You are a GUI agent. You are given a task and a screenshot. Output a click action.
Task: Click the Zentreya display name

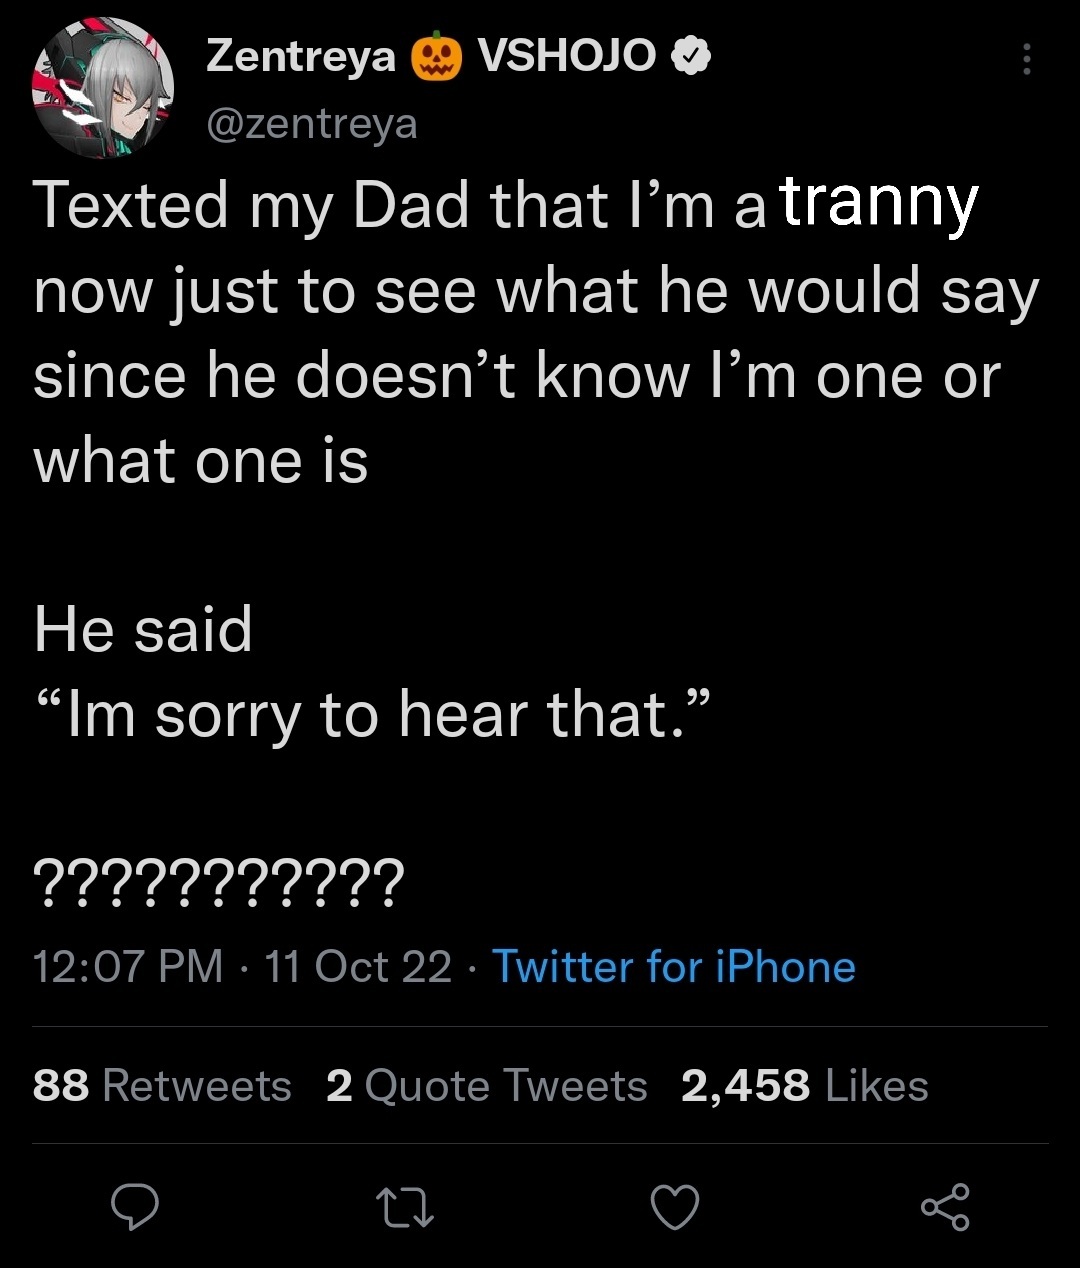click(301, 58)
